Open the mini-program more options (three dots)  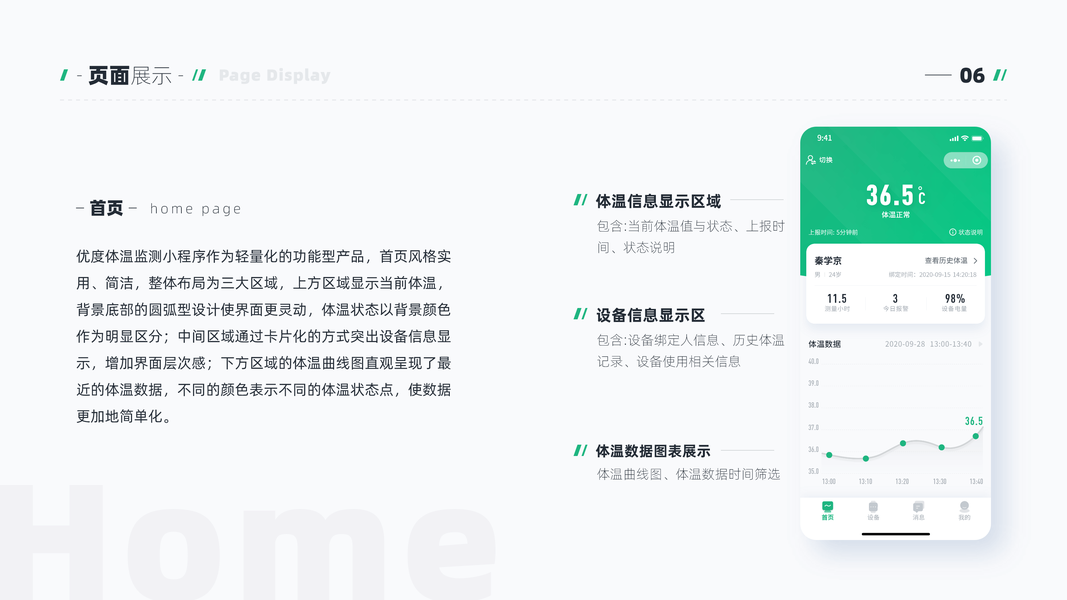click(x=955, y=161)
